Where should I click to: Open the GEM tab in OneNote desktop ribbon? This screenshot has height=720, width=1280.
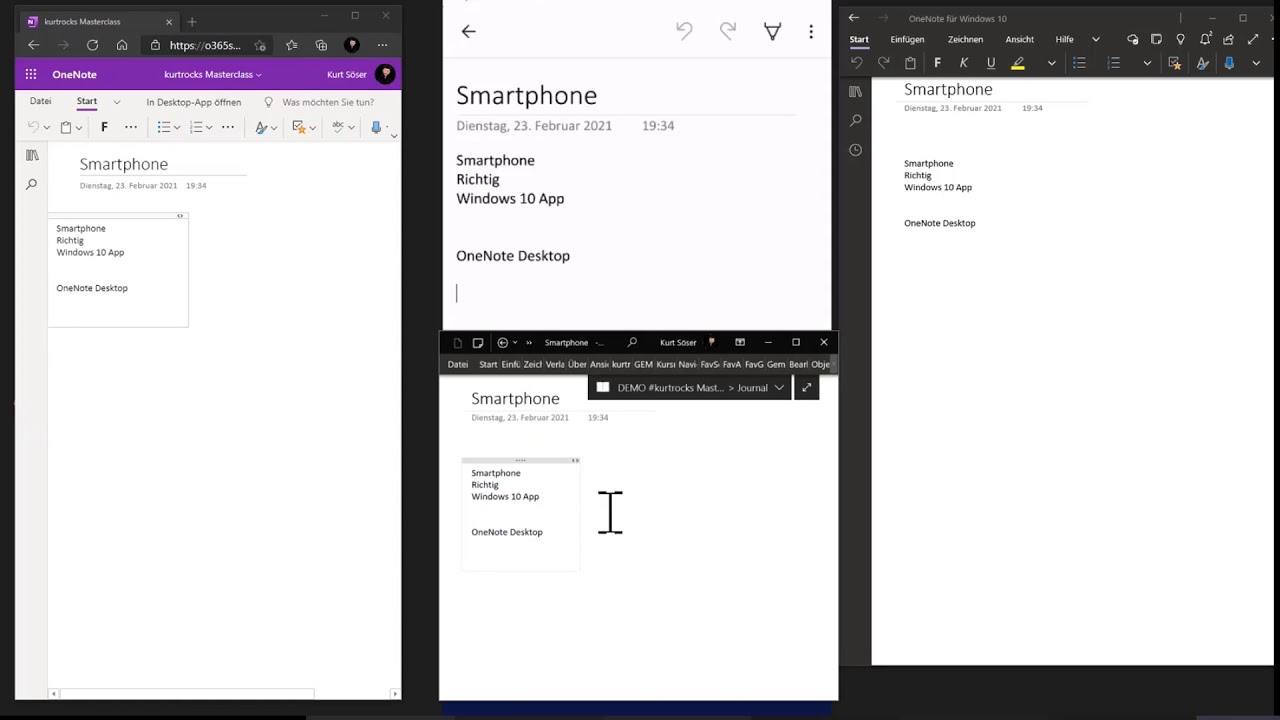pos(643,364)
